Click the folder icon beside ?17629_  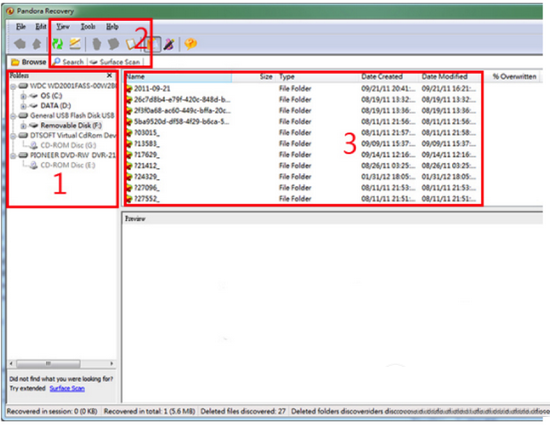[129, 155]
